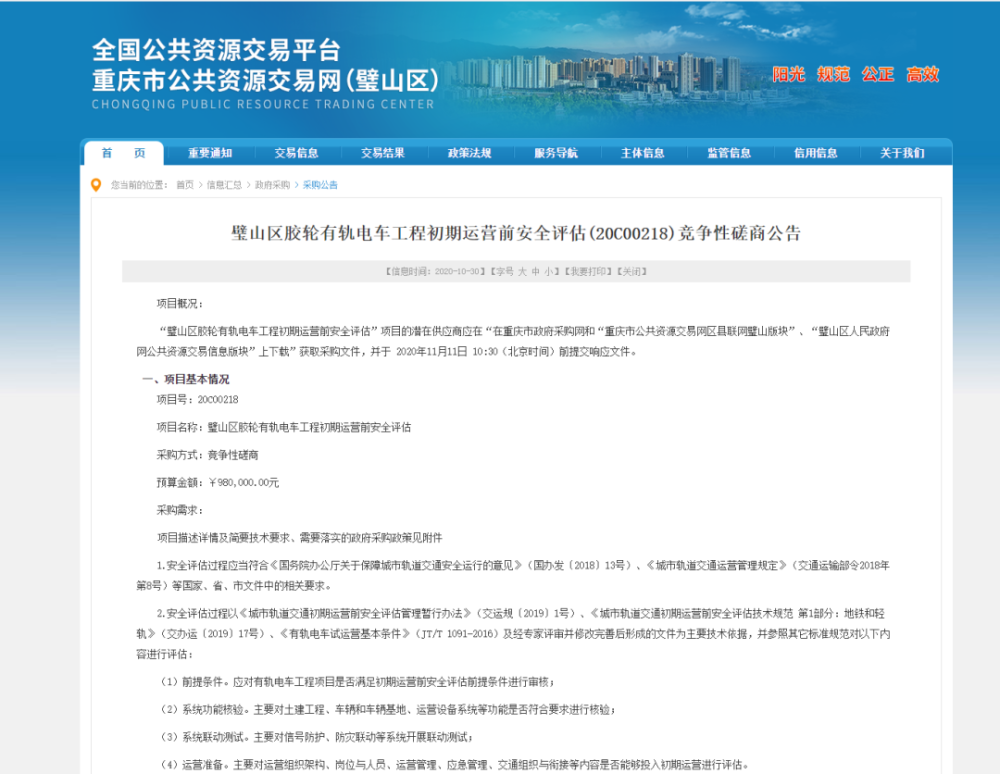Image resolution: width=1000 pixels, height=774 pixels.
Task: Click the line starting （4）运营准备
Action: 453,765
